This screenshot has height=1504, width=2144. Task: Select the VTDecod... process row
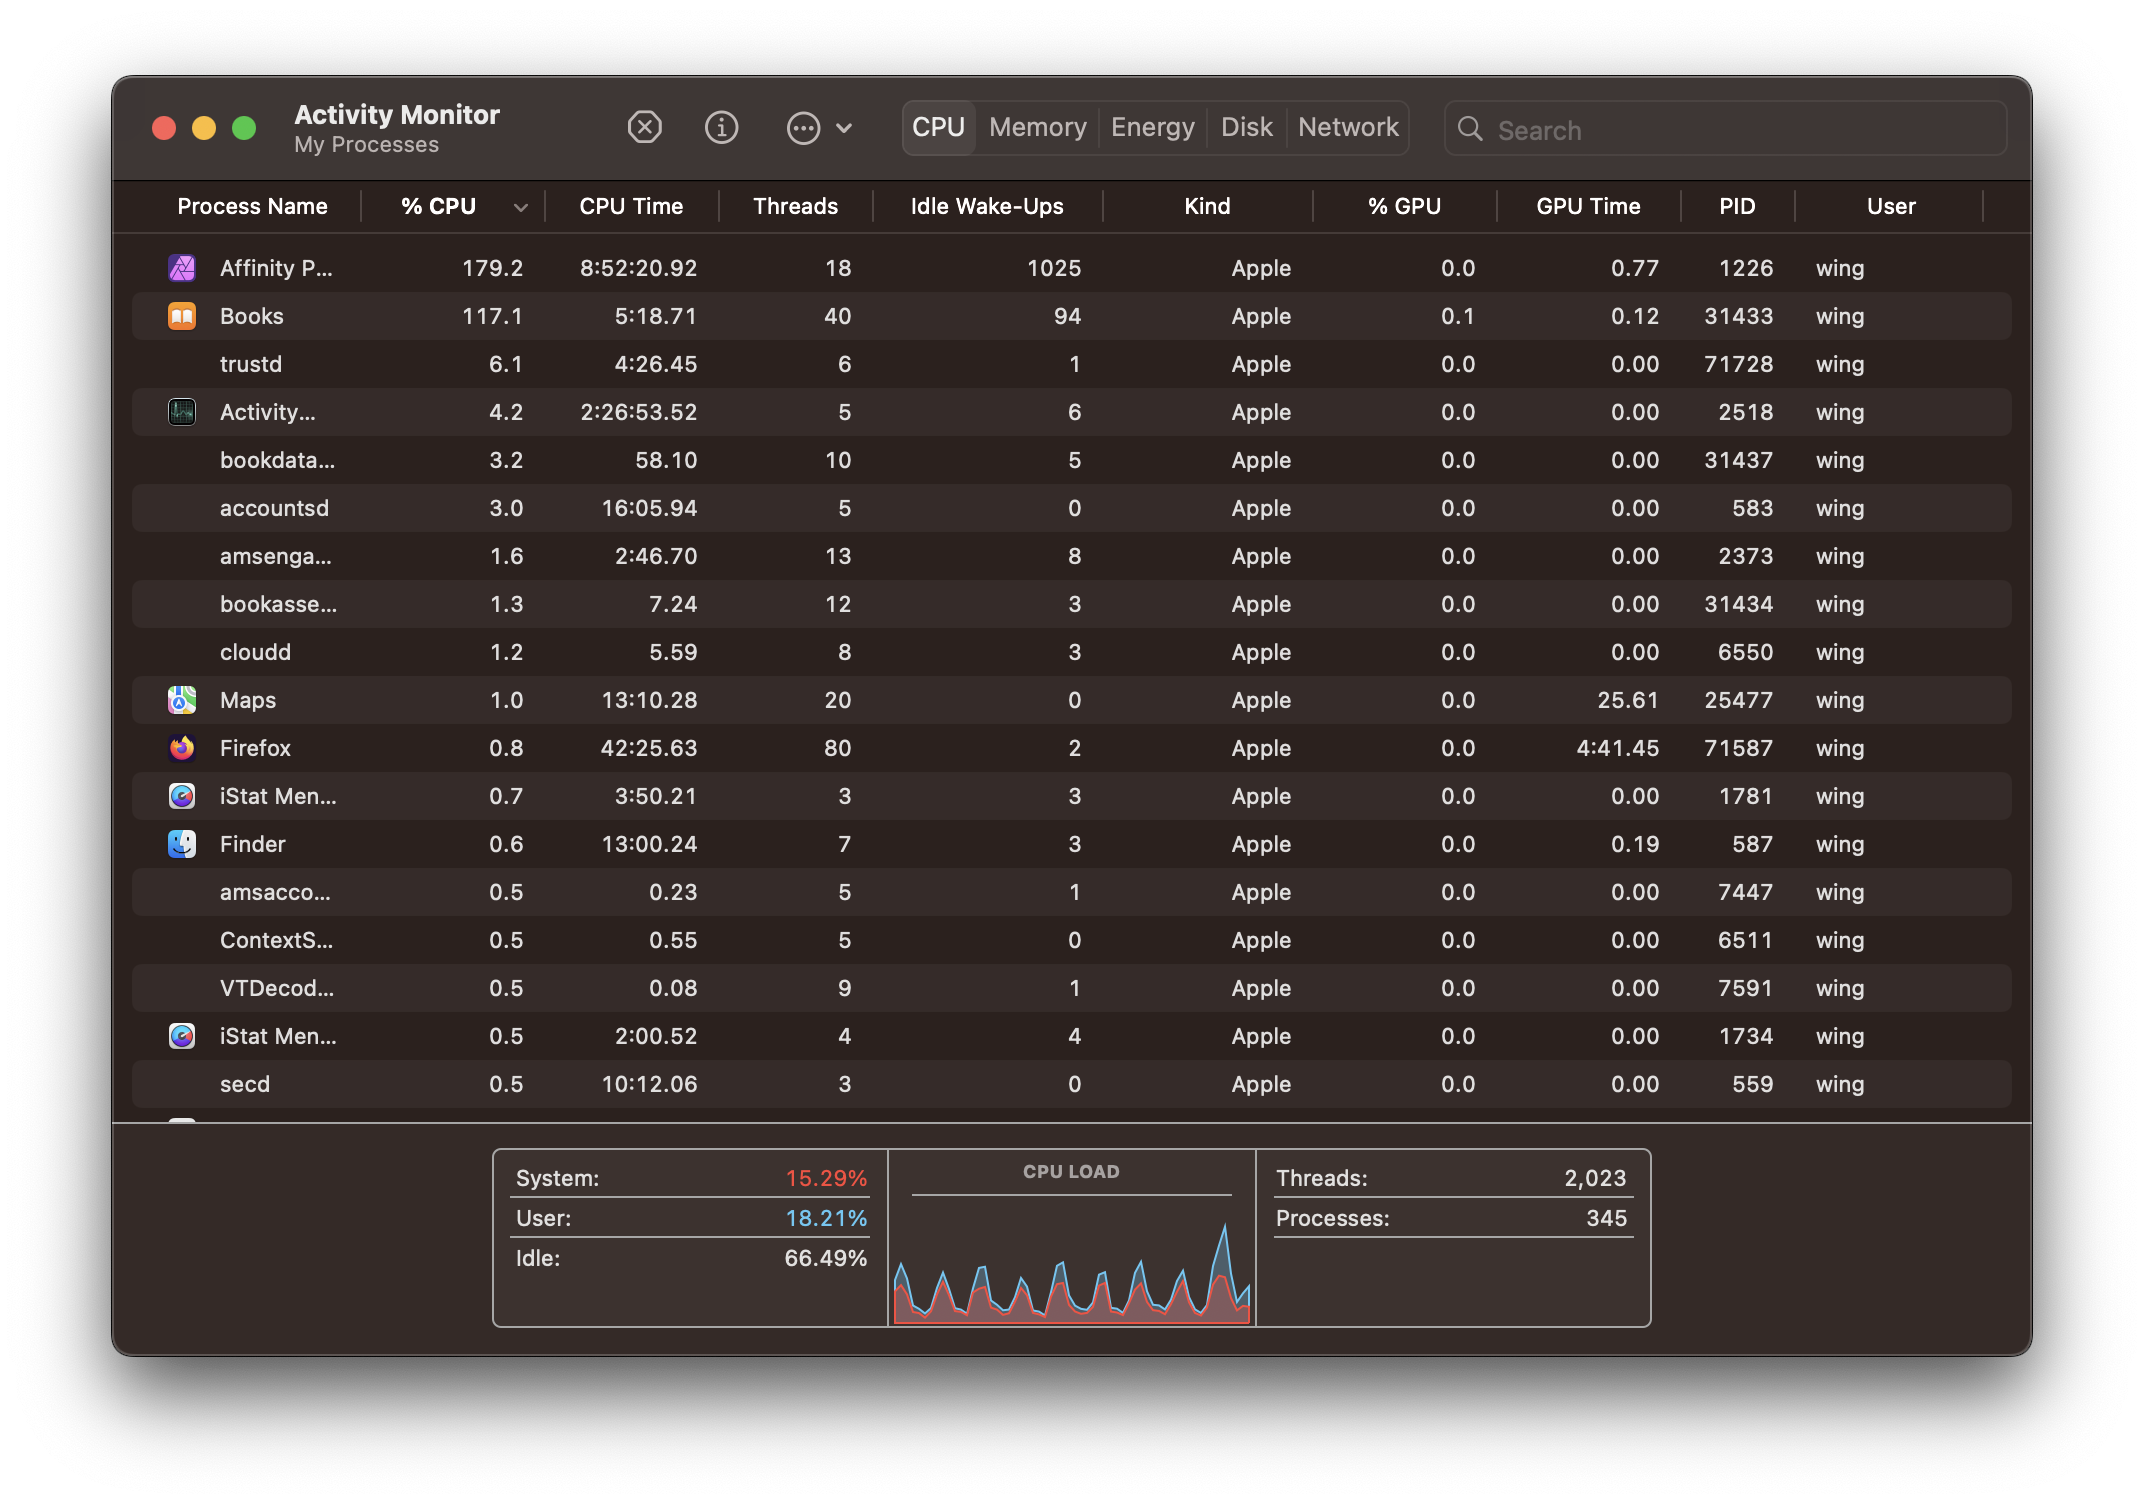point(1072,988)
